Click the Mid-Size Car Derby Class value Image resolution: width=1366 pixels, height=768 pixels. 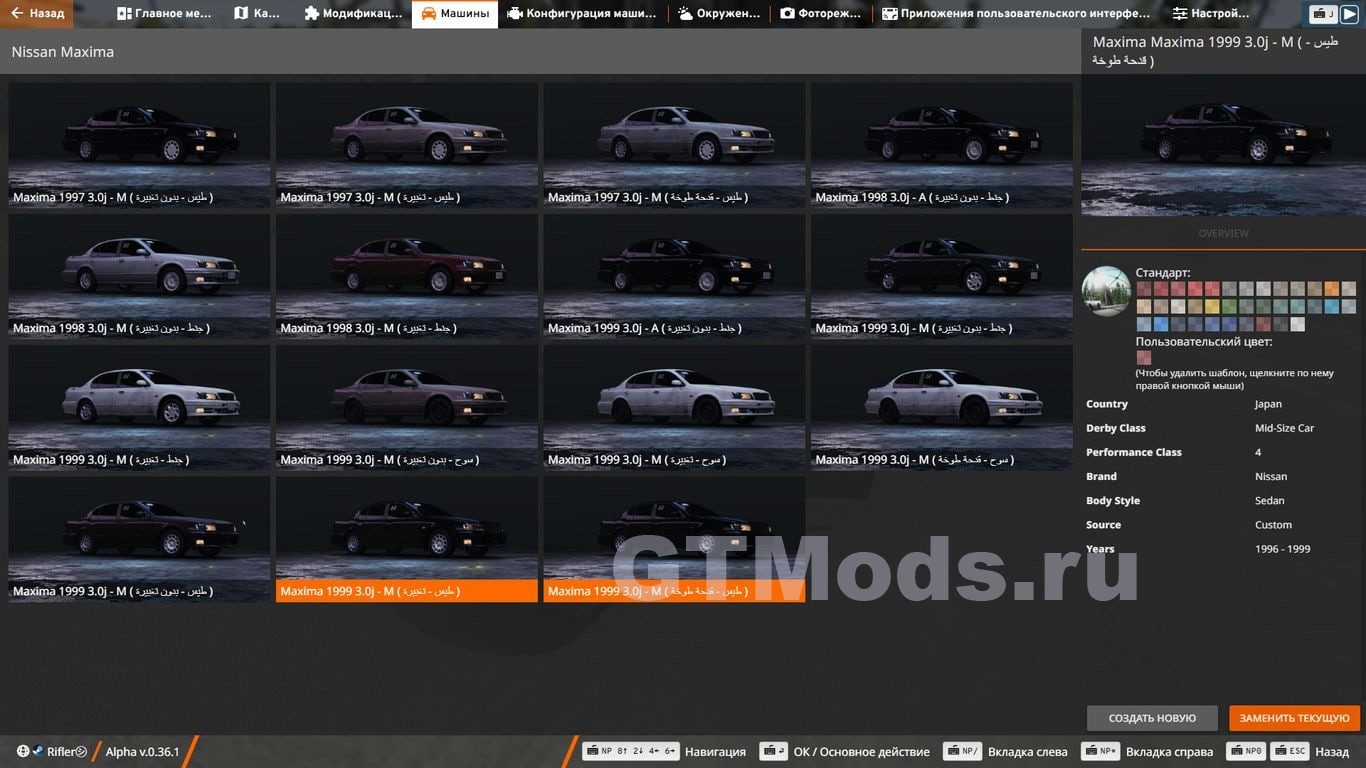pos(1284,428)
